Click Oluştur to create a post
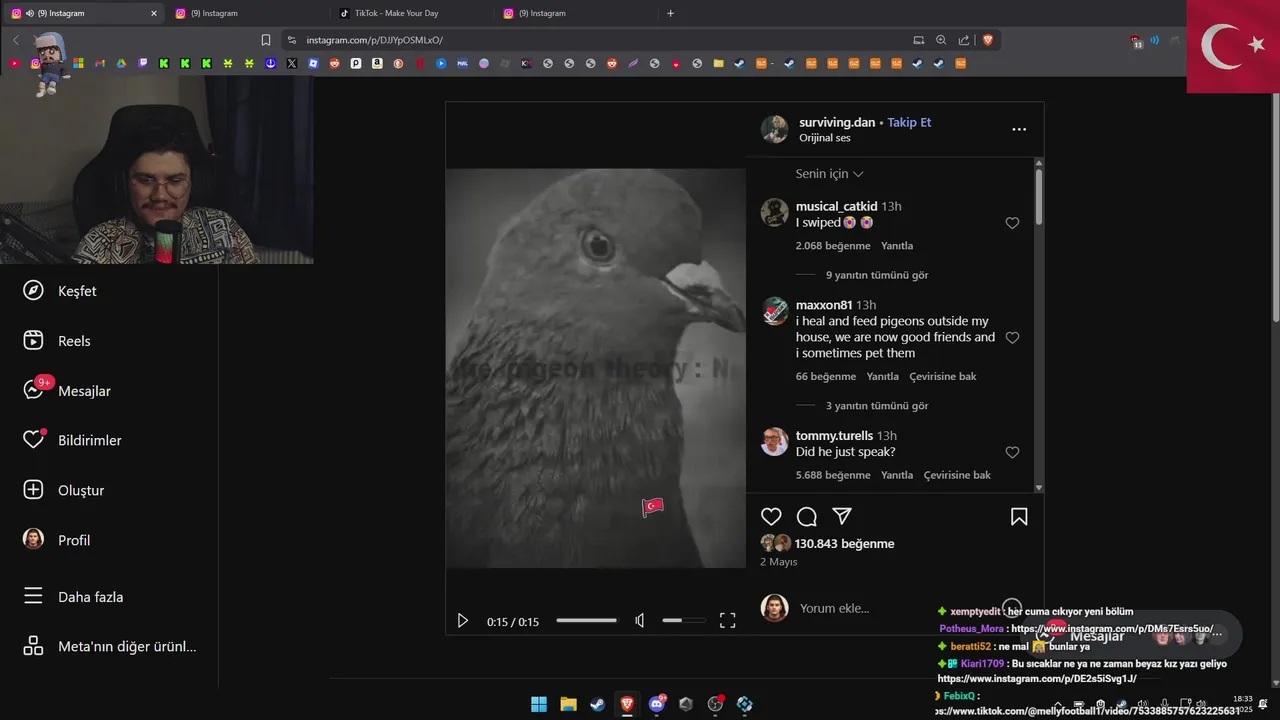 (64, 490)
